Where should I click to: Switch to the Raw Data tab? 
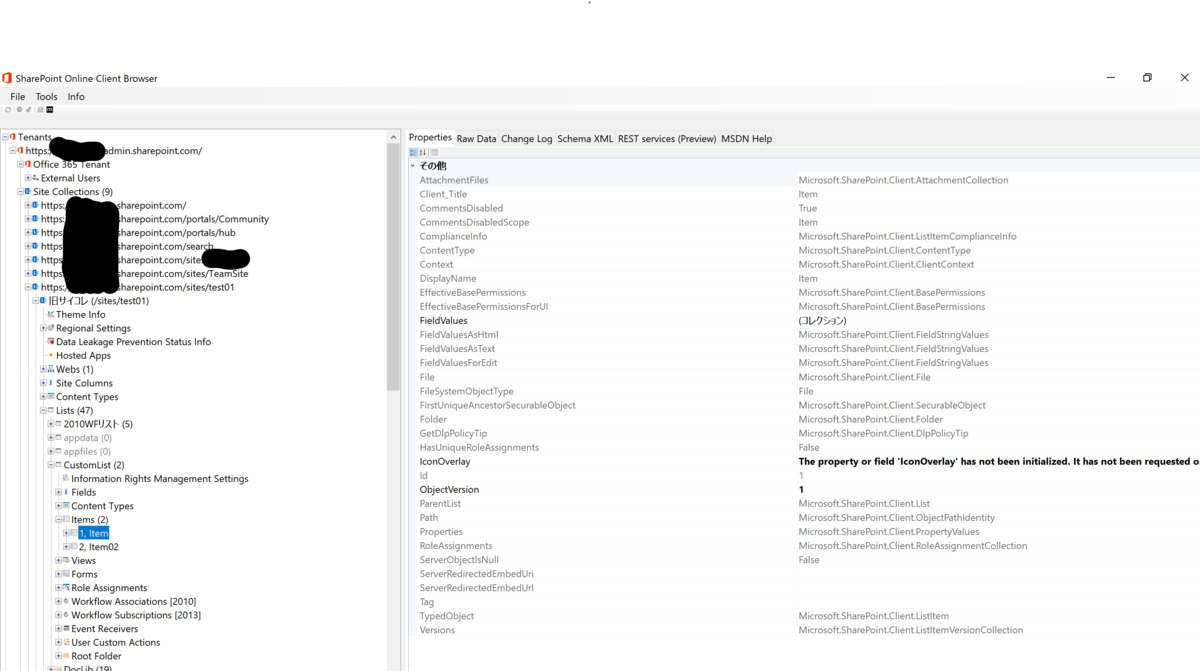[477, 139]
